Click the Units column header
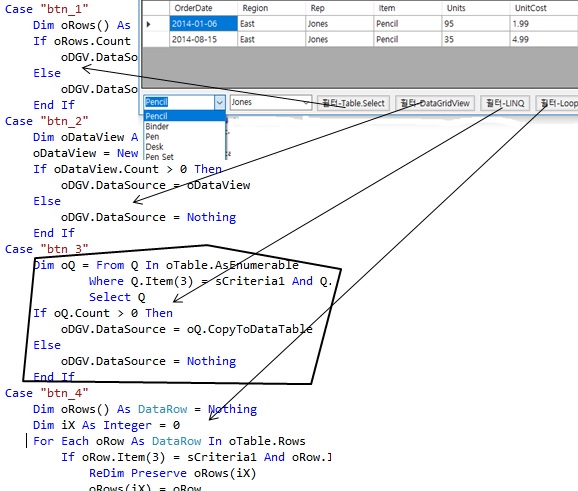 click(x=476, y=8)
